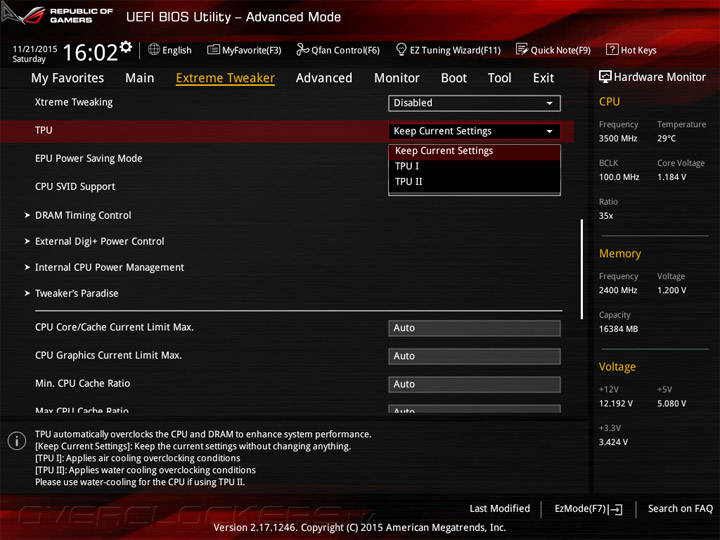The width and height of the screenshot is (720, 540).
Task: Click the Memory voltage 1.200 V value
Action: pos(672,291)
